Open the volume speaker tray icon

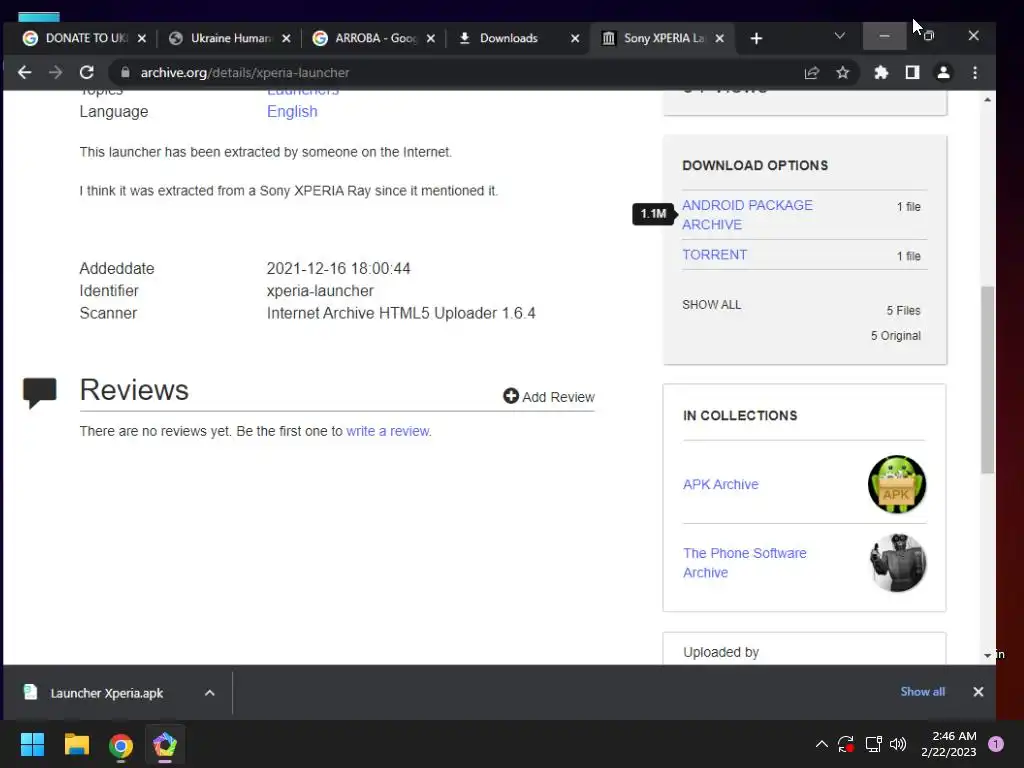pyautogui.click(x=899, y=744)
